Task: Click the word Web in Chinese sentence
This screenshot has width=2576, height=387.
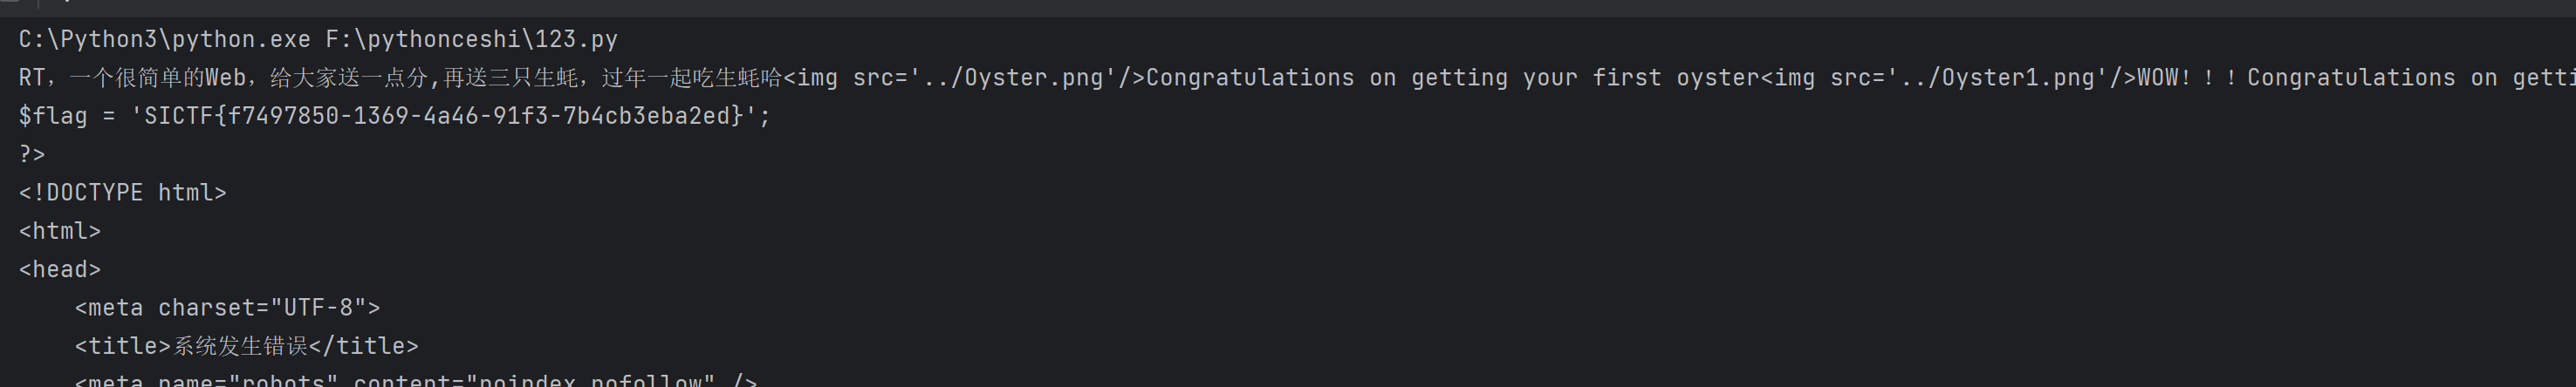Action: 226,77
